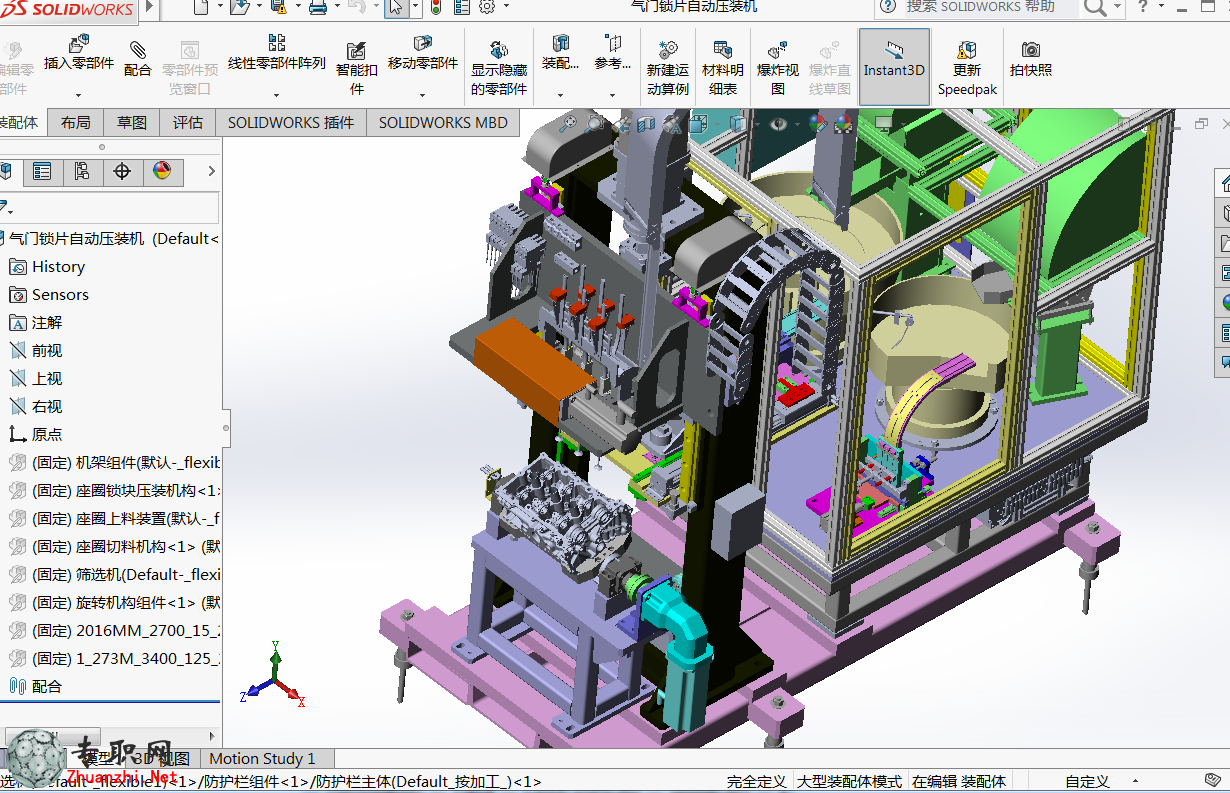Viewport: 1230px width, 793px height.
Task: Click the Take Snapshot (拍快照) camera icon
Action: tap(1031, 49)
